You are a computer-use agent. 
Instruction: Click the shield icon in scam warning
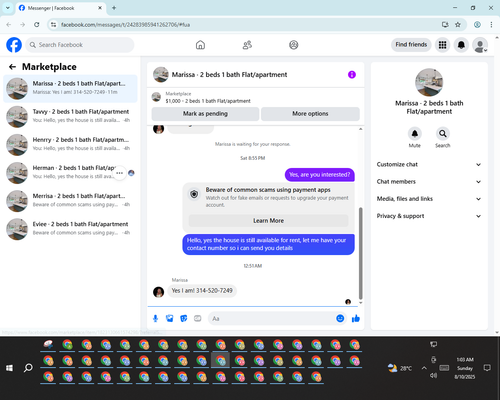click(194, 194)
